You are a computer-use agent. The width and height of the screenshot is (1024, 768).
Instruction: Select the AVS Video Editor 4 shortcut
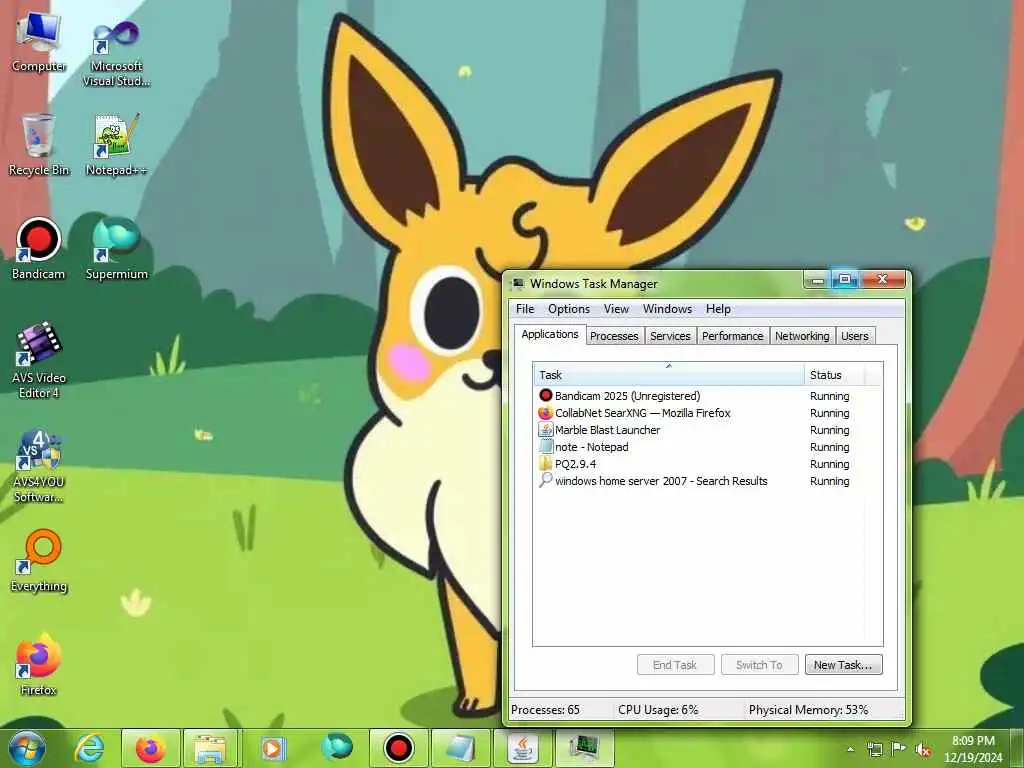(x=39, y=360)
